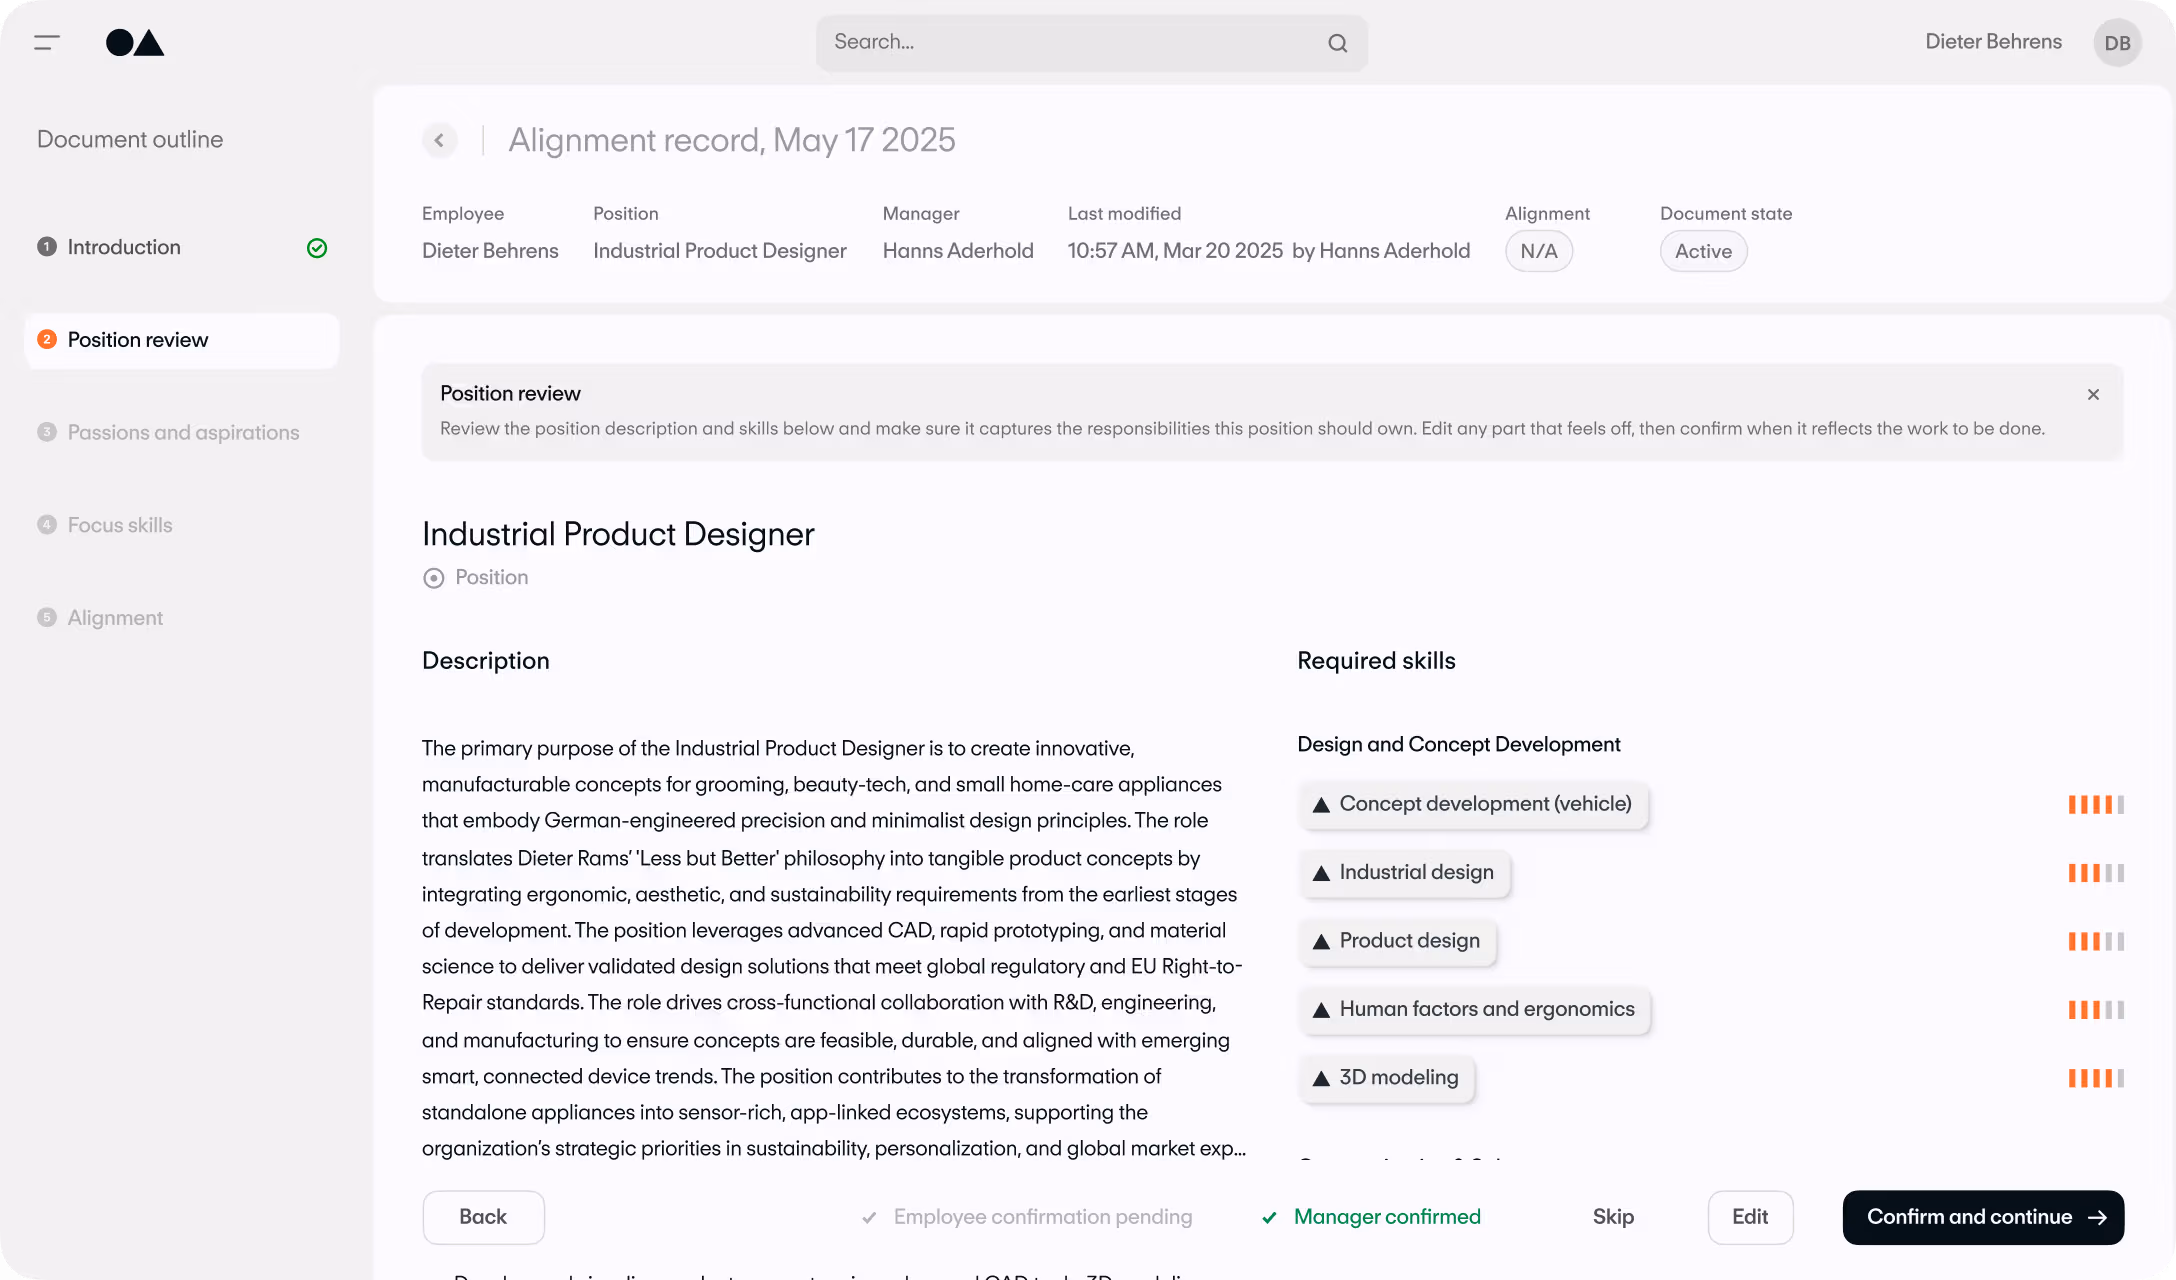Click triangle icon on Industrial design skill
2176x1280 pixels.
tap(1321, 873)
